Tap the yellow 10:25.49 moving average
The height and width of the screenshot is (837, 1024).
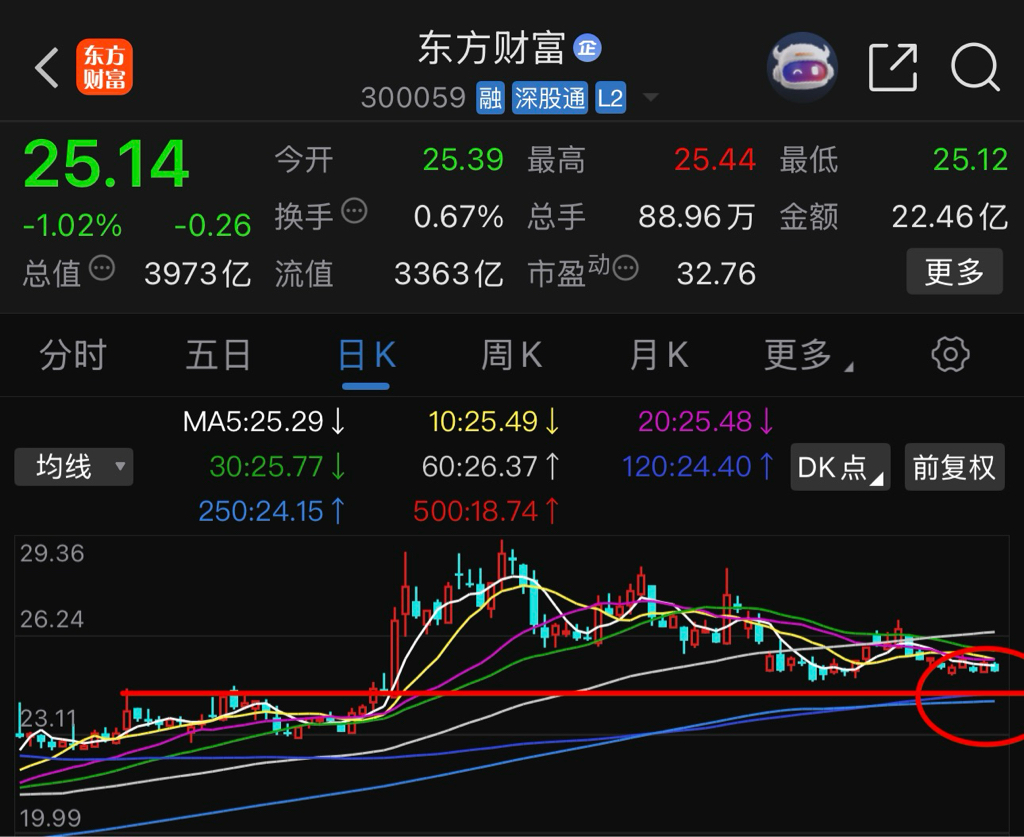[x=494, y=422]
